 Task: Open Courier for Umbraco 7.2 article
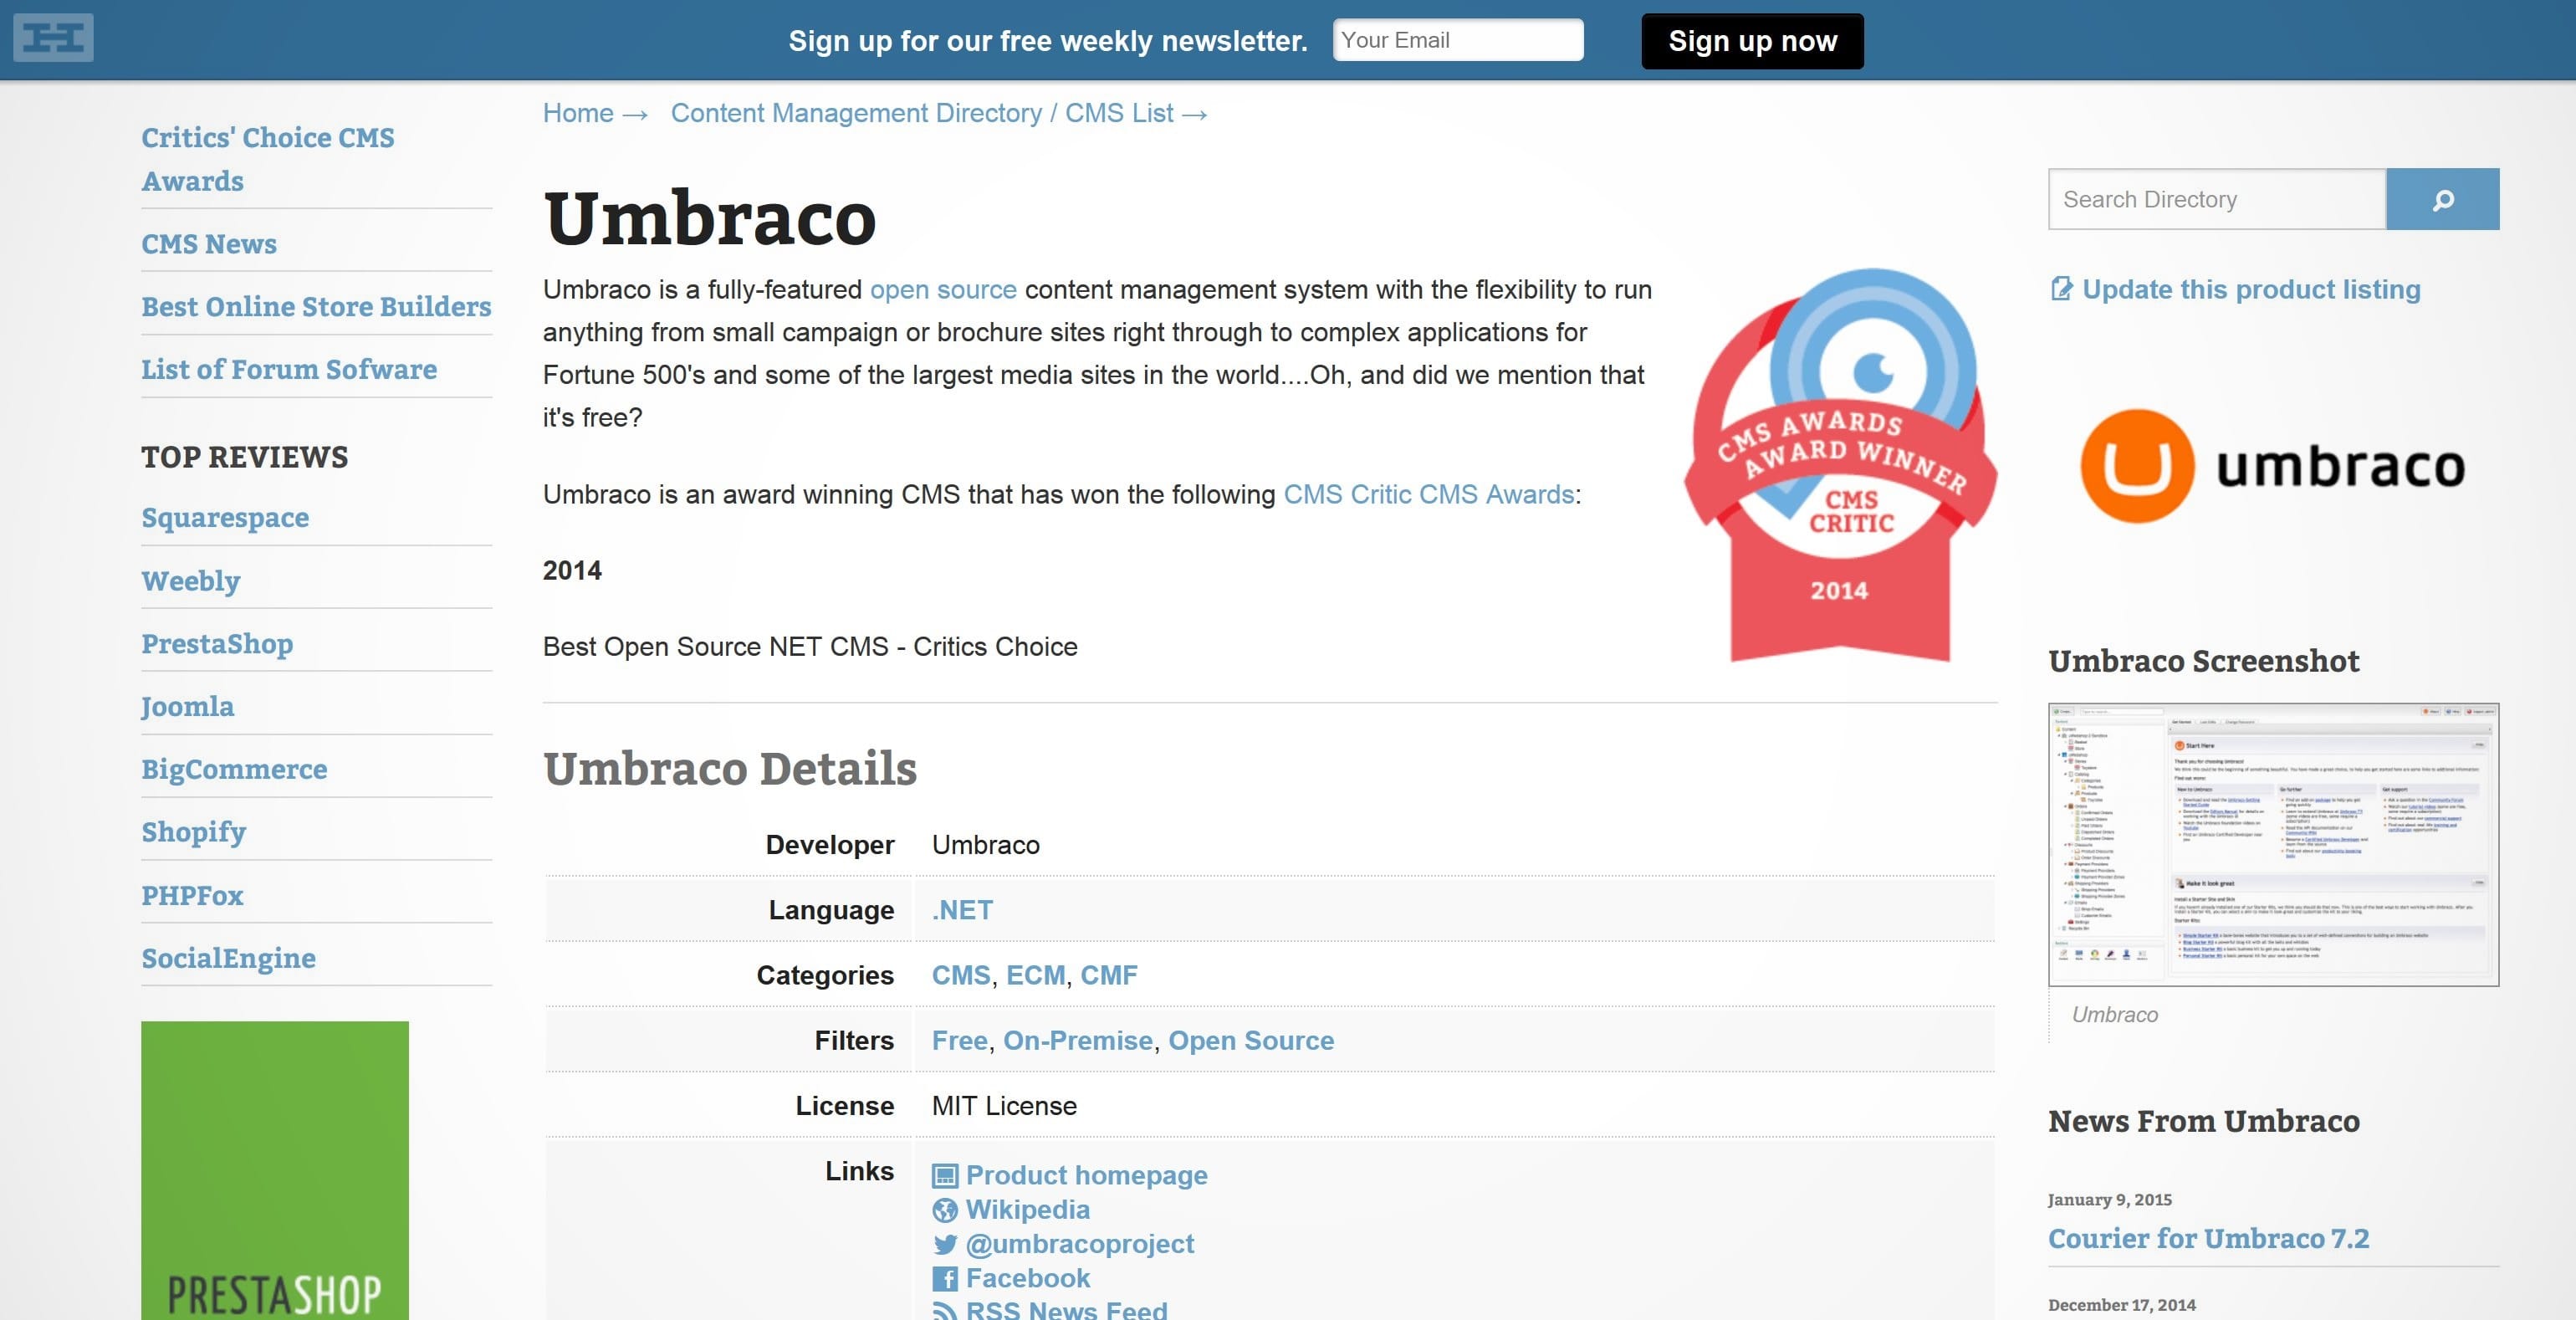coord(2208,1238)
